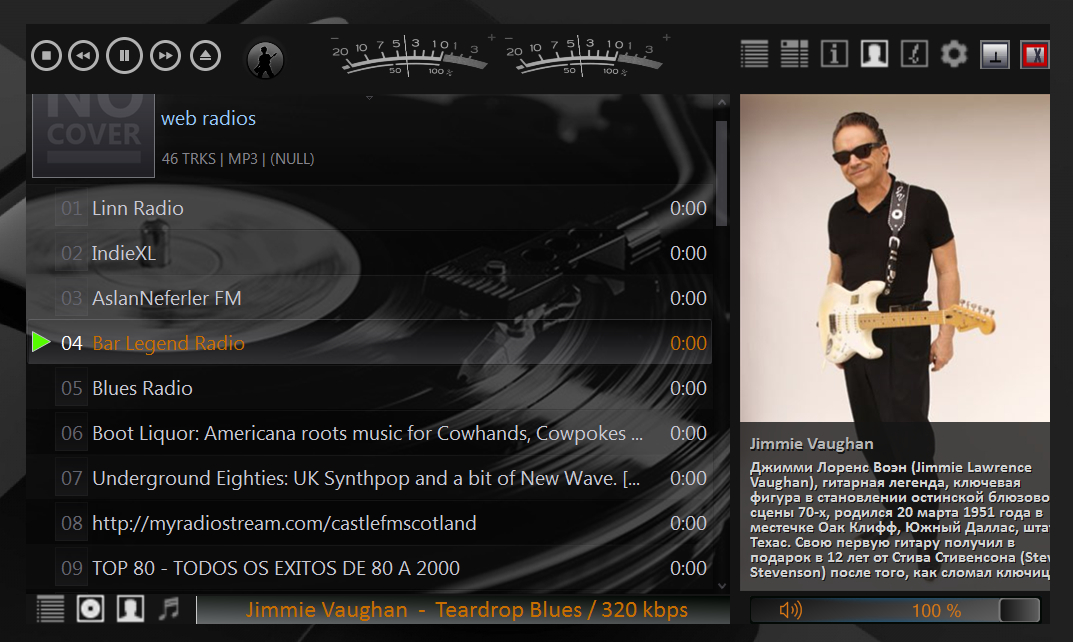Image resolution: width=1073 pixels, height=642 pixels.
Task: Open the lyrics panel with the music note icon
Action: (x=914, y=53)
